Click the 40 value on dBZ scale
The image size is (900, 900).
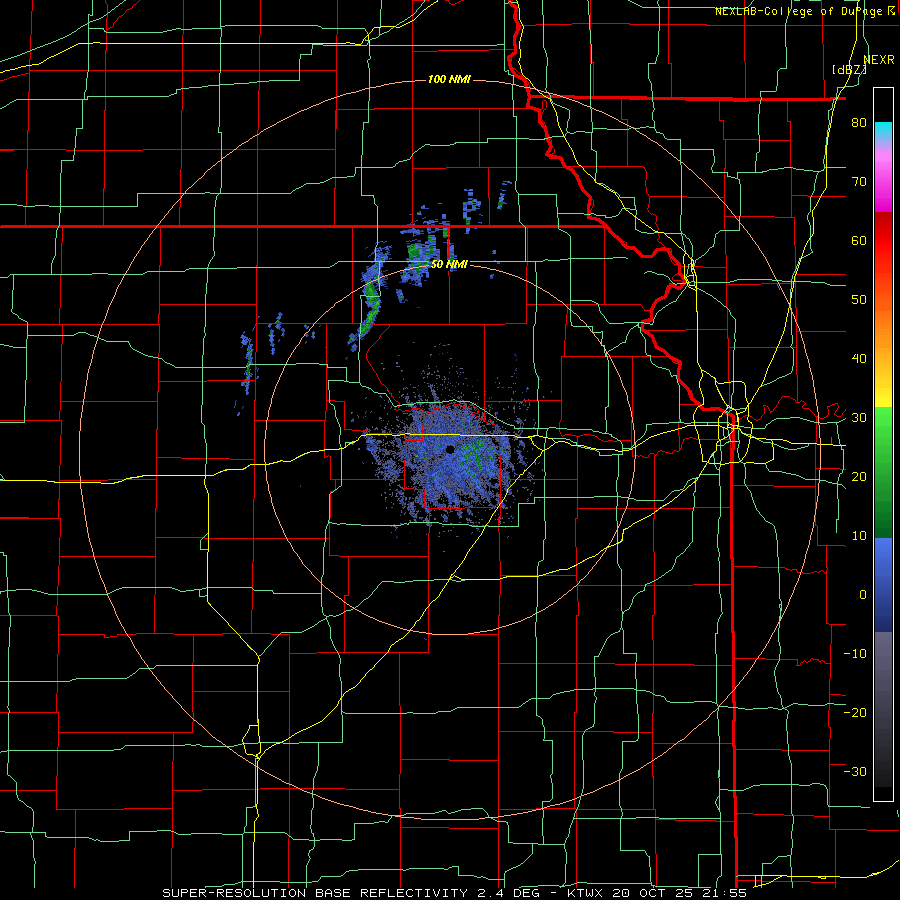859,359
